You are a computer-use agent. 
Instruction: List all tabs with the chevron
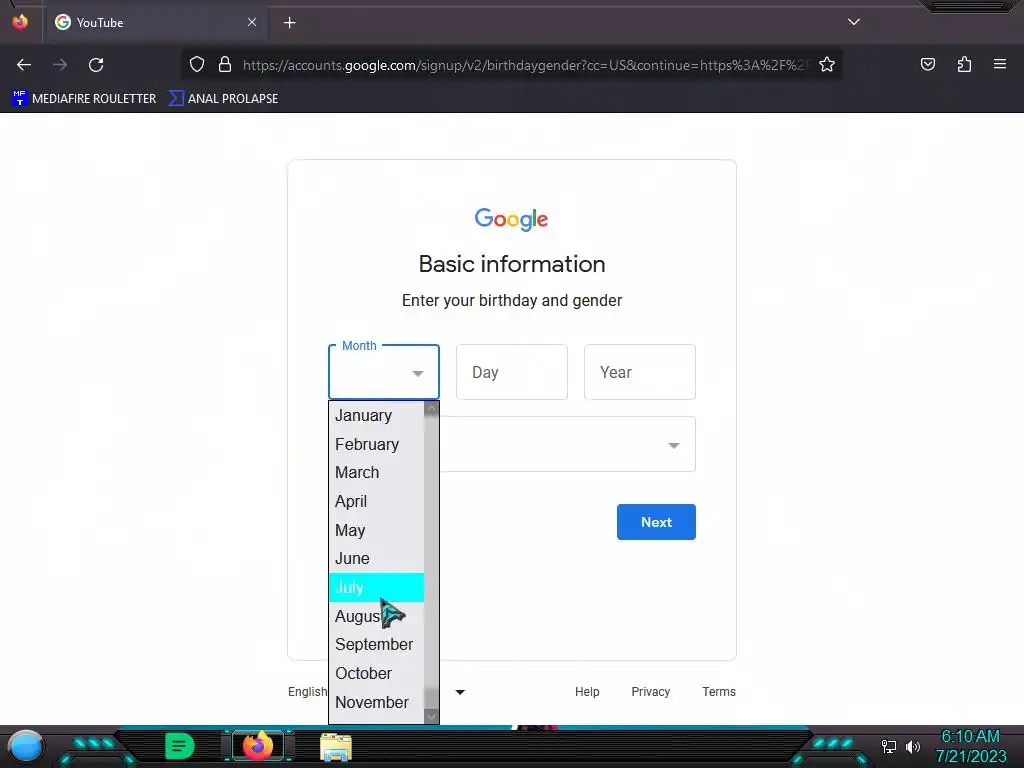[854, 22]
